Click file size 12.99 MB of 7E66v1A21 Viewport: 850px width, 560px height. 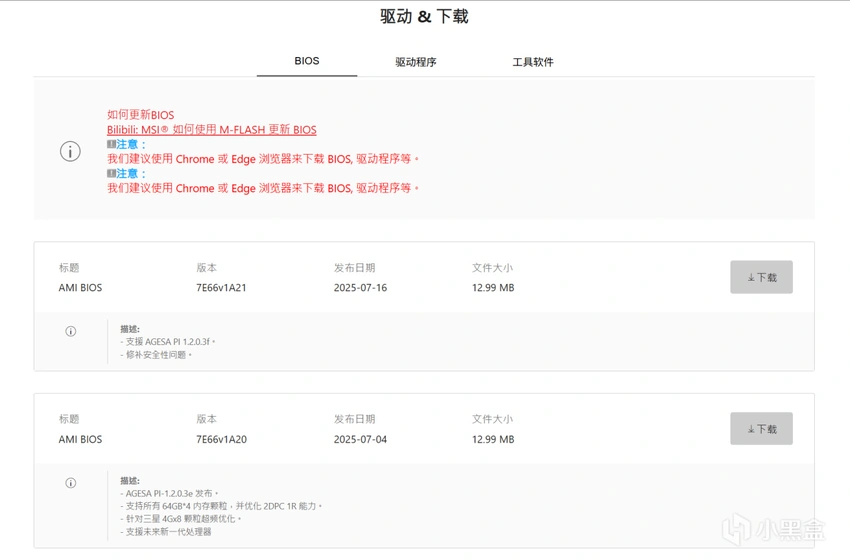click(493, 288)
